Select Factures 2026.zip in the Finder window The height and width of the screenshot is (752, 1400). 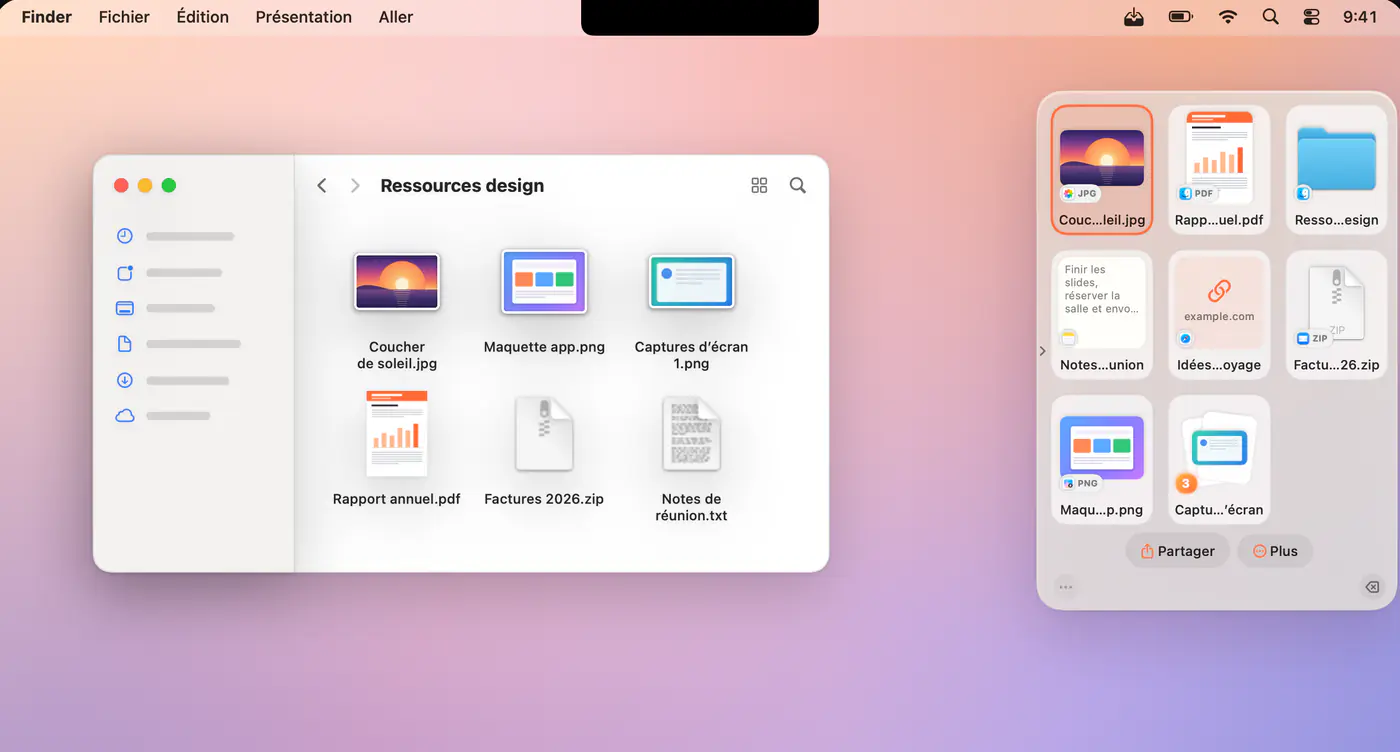point(544,449)
